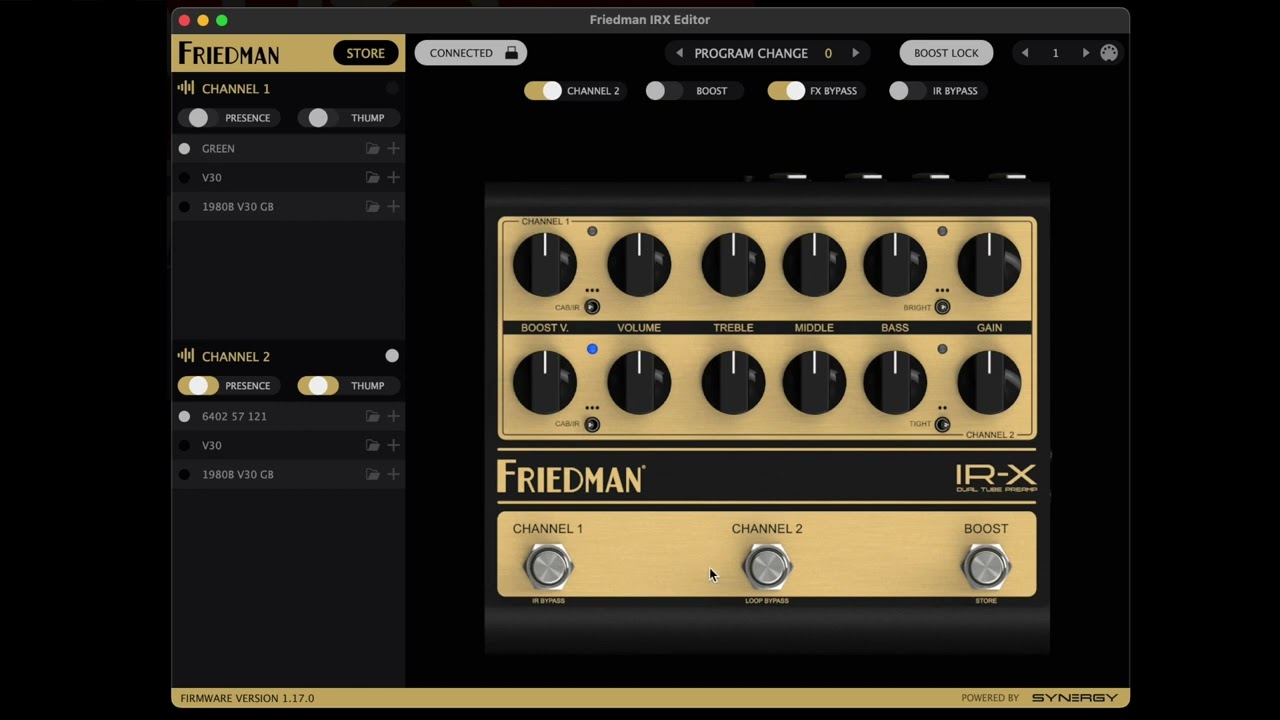The height and width of the screenshot is (720, 1280).
Task: Open folder icon for GREEN row
Action: (372, 148)
